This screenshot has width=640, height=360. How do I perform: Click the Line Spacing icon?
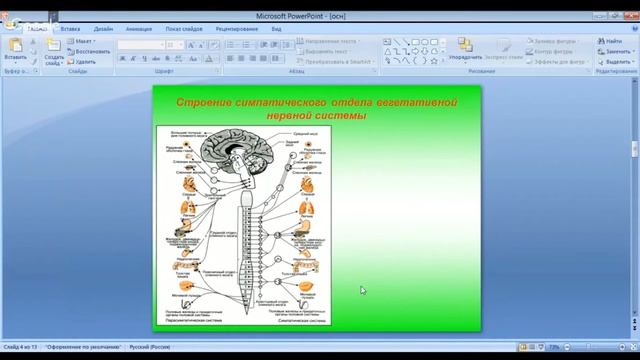tap(288, 45)
